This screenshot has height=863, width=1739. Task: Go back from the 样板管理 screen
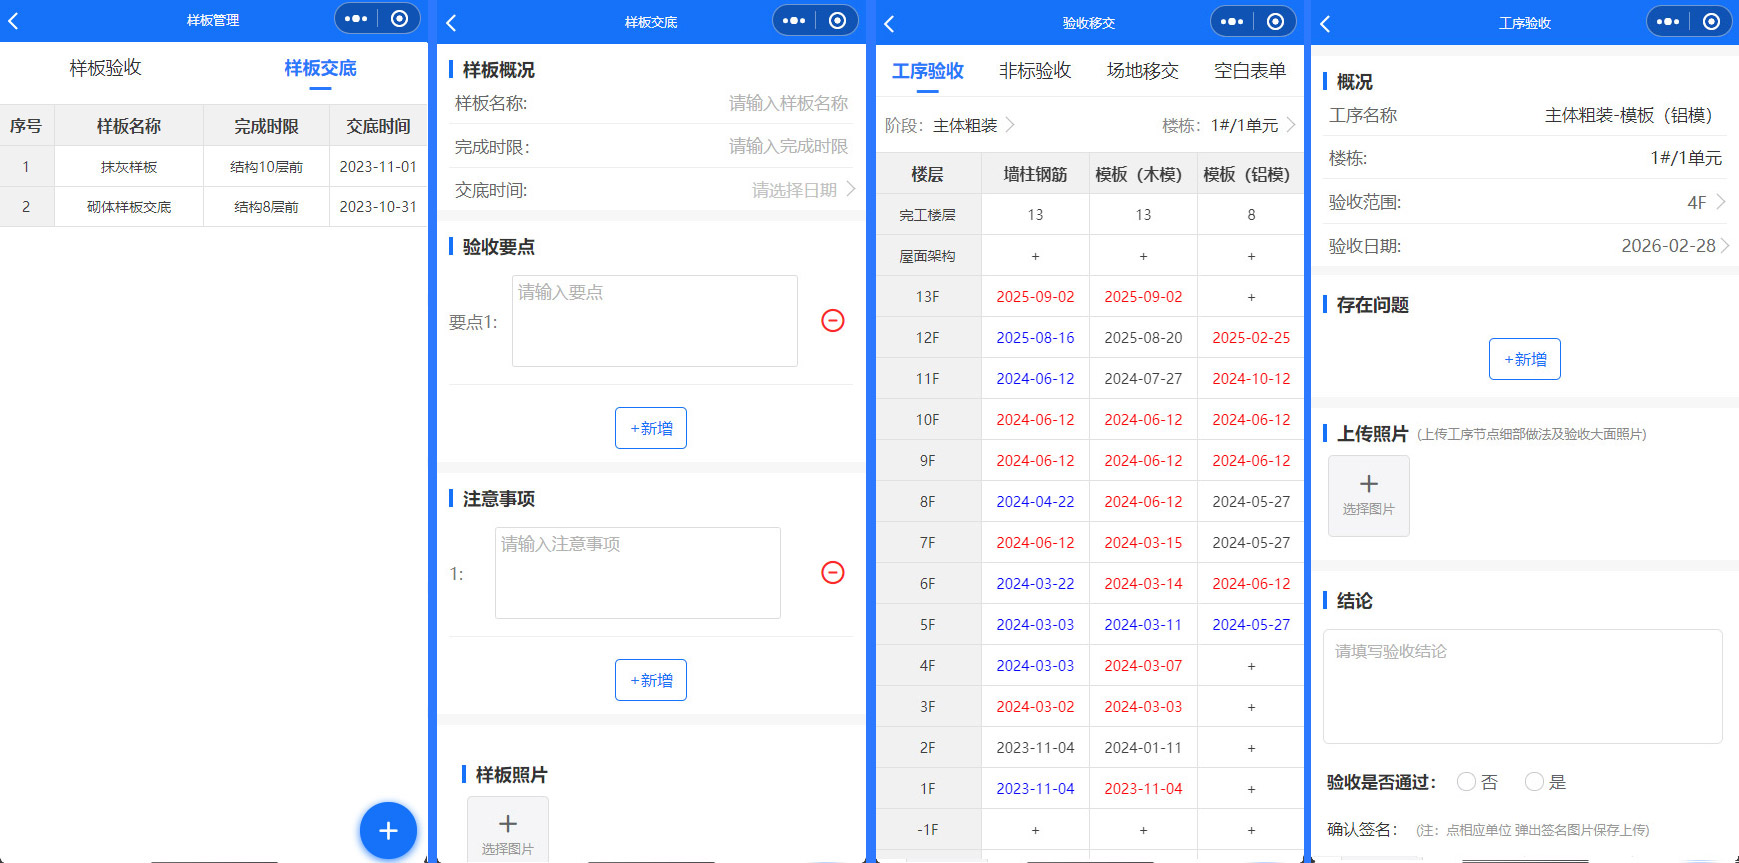tap(14, 20)
